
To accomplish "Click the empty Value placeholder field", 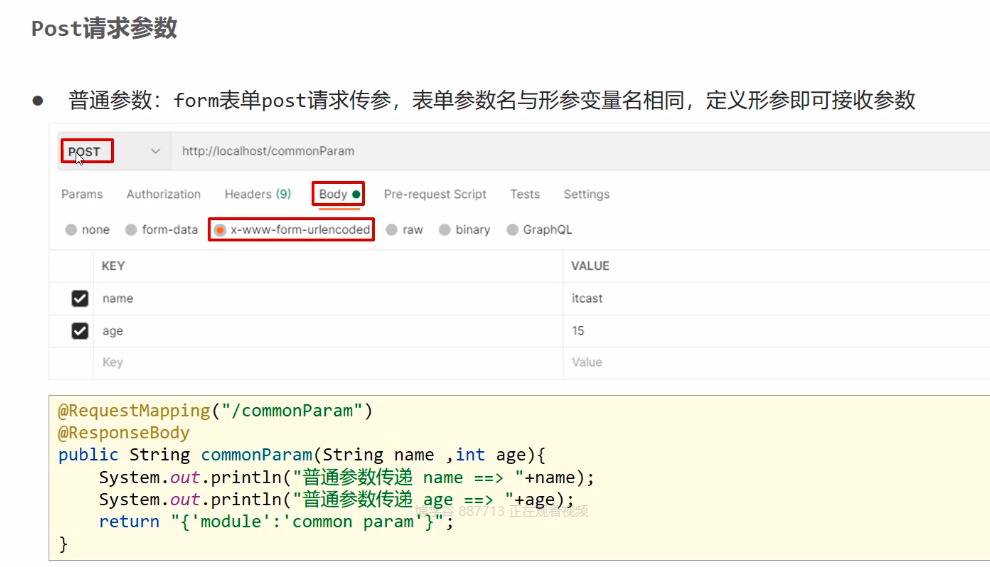I will pyautogui.click(x=777, y=363).
